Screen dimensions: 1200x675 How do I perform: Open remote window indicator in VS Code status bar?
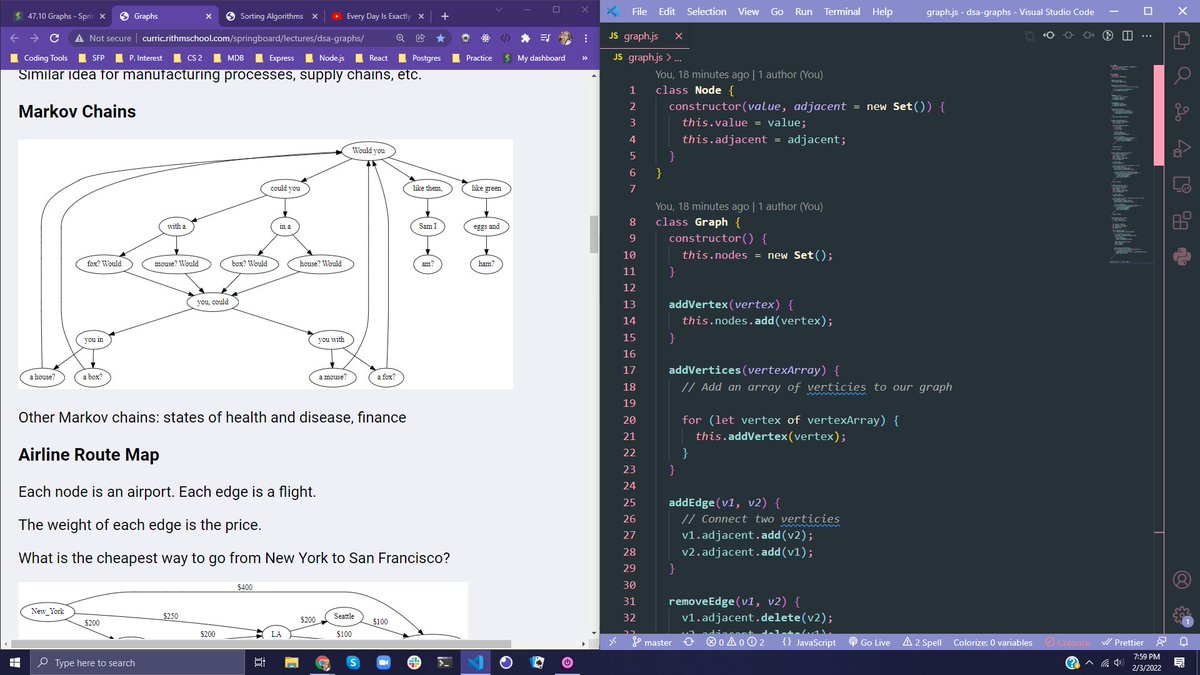click(612, 642)
